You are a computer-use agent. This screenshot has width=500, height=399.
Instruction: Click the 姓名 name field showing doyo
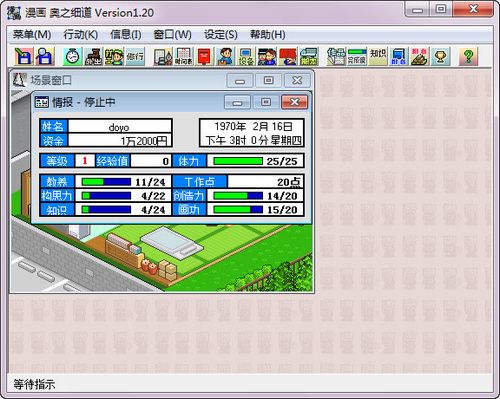(120, 127)
